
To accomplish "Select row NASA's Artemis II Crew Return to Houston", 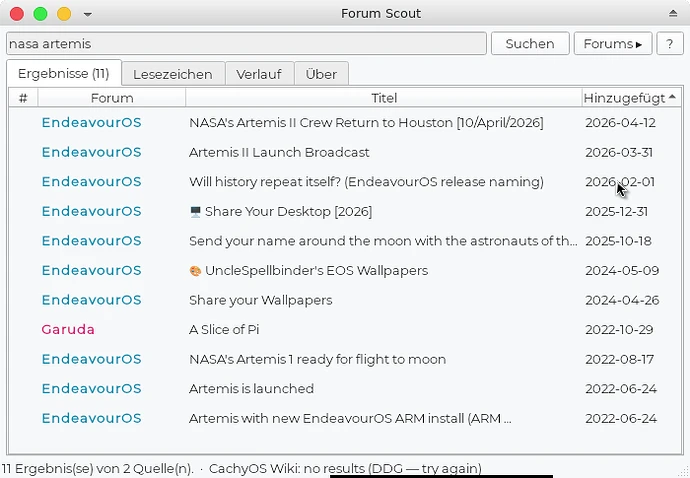I will pos(345,122).
